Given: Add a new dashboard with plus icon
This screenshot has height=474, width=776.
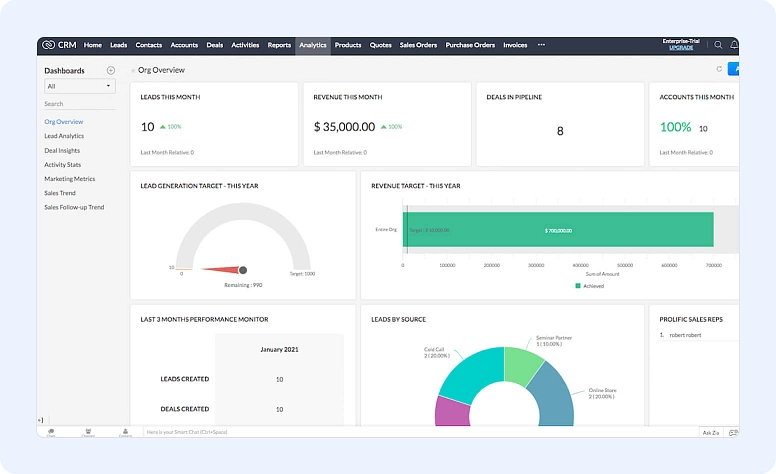Looking at the screenshot, I should pos(111,71).
